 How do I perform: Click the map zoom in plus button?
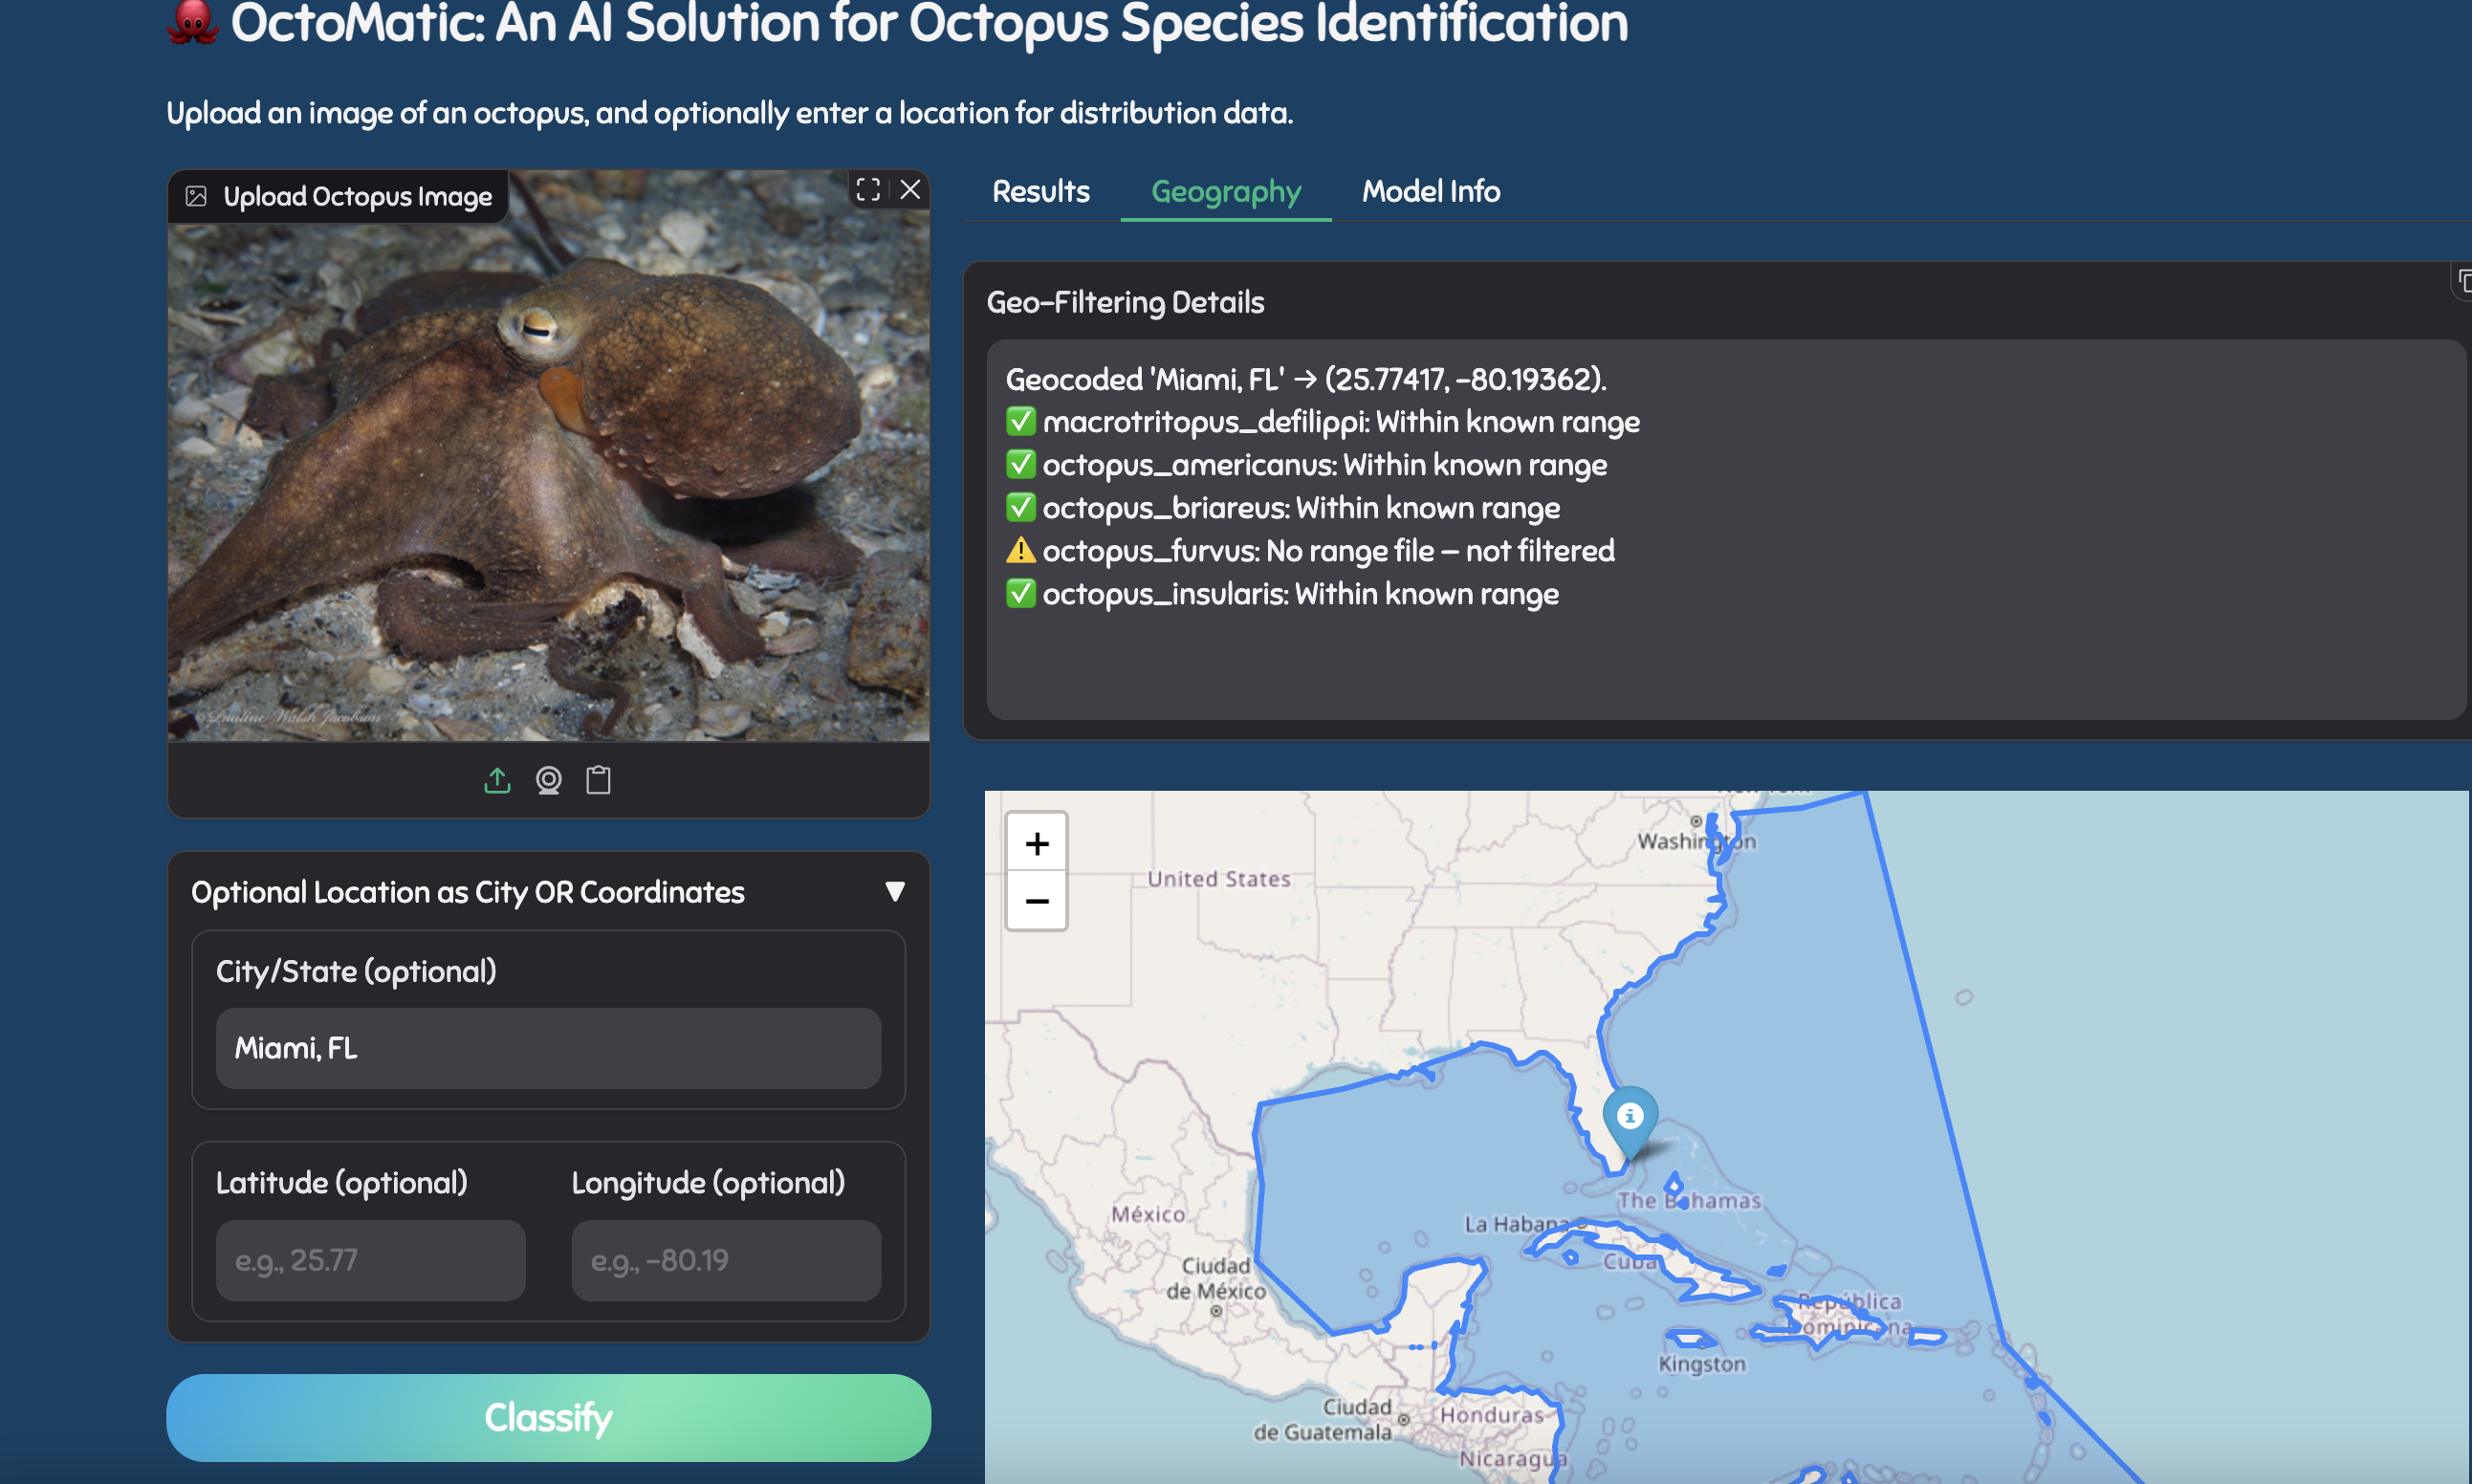[1037, 844]
